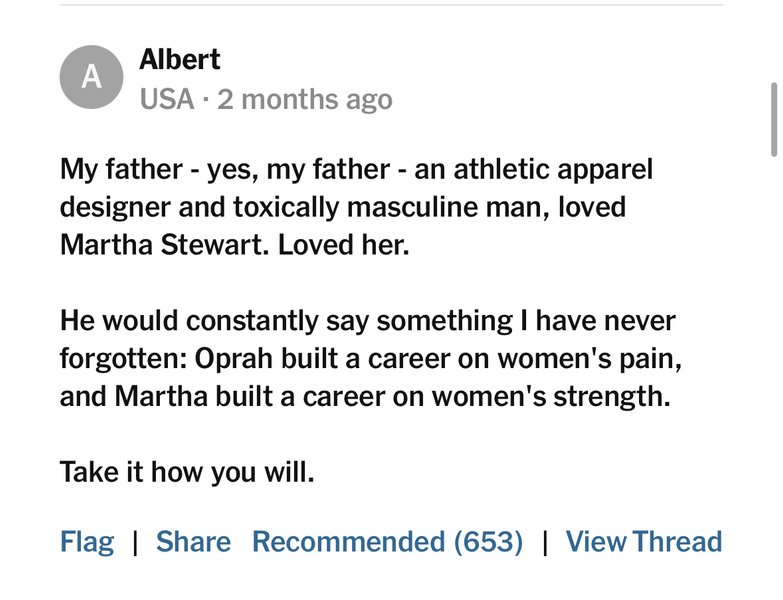Click the words My father at start
Viewport: 783px width, 600px height.
(x=121, y=169)
